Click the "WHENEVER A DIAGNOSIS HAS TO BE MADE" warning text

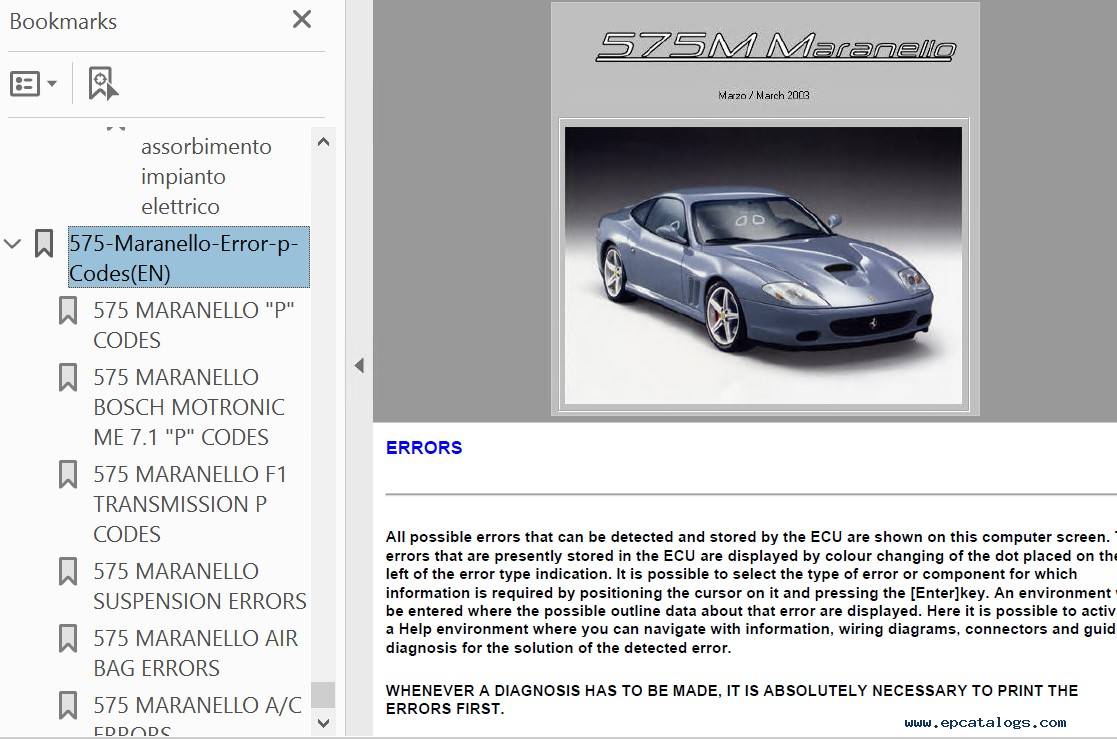[x=732, y=699]
